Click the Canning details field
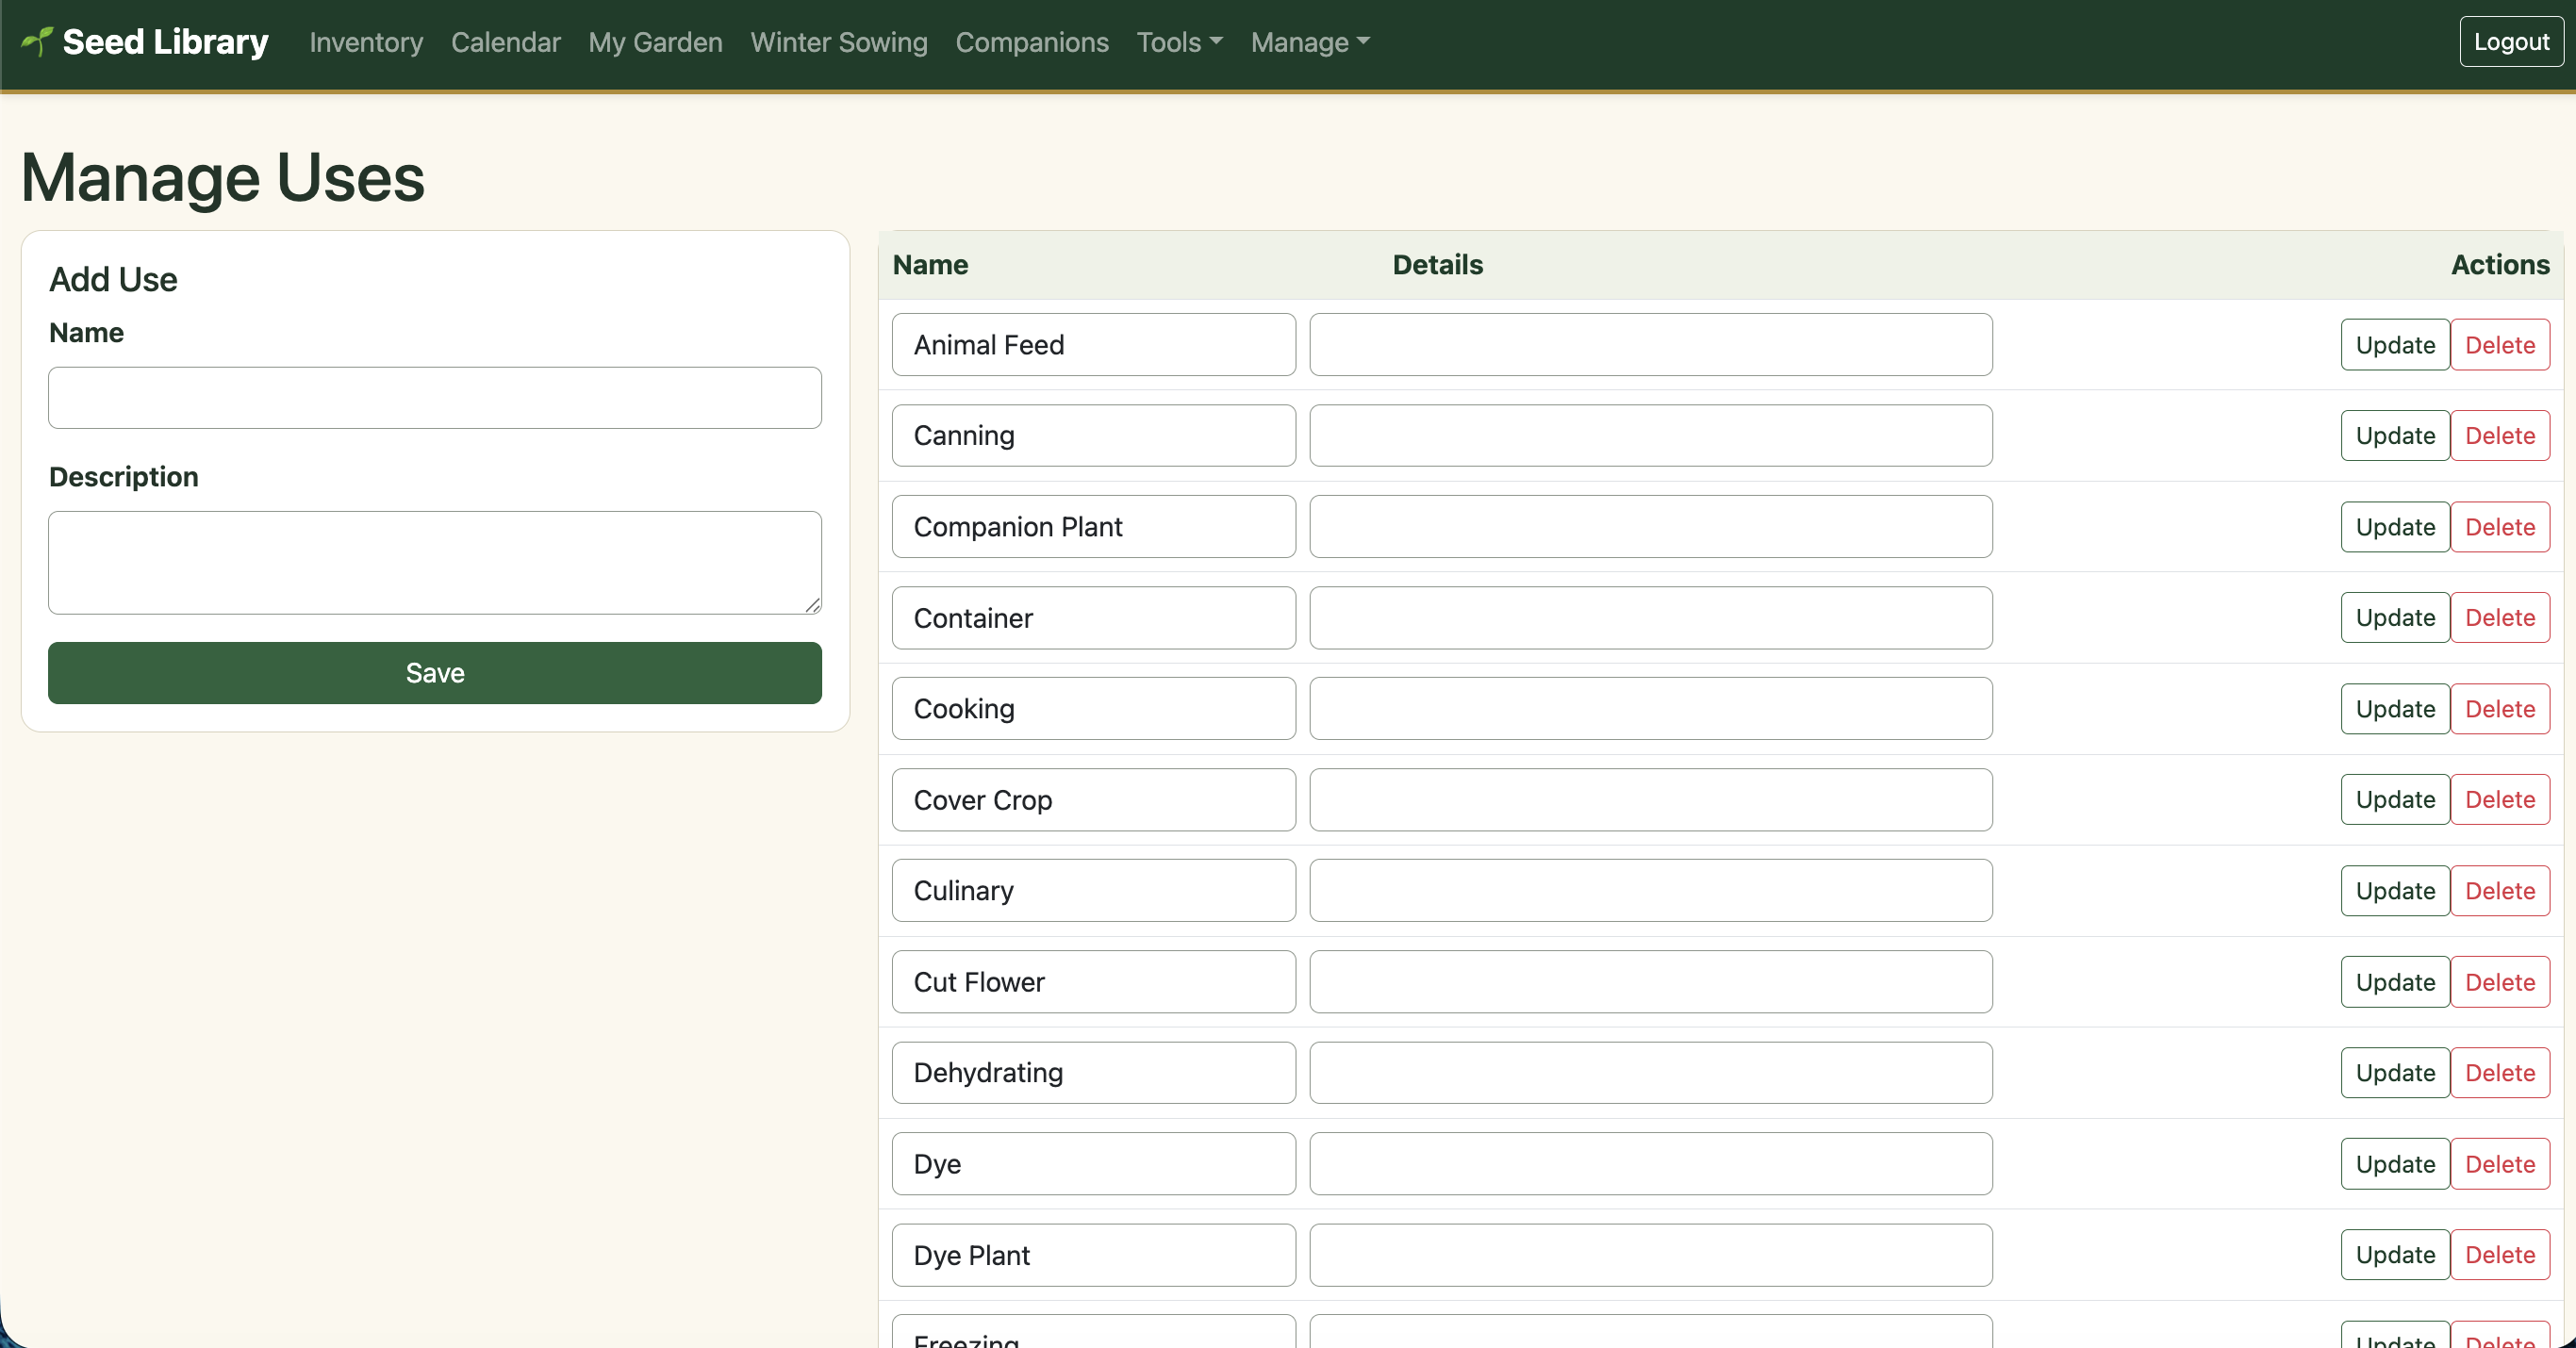Screen dimensions: 2576x1348 click(x=1651, y=436)
